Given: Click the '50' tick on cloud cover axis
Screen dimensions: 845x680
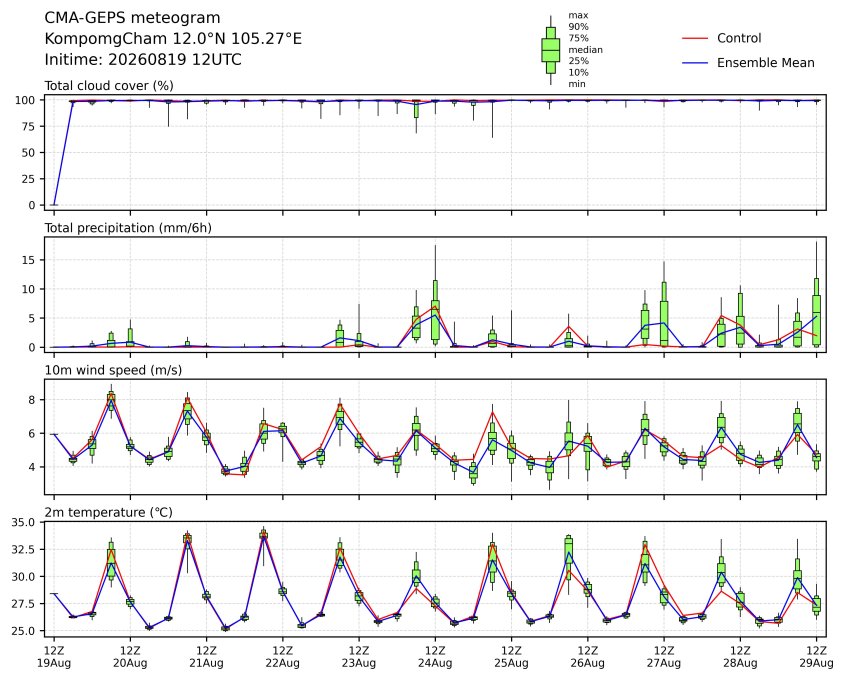Looking at the screenshot, I should point(29,153).
